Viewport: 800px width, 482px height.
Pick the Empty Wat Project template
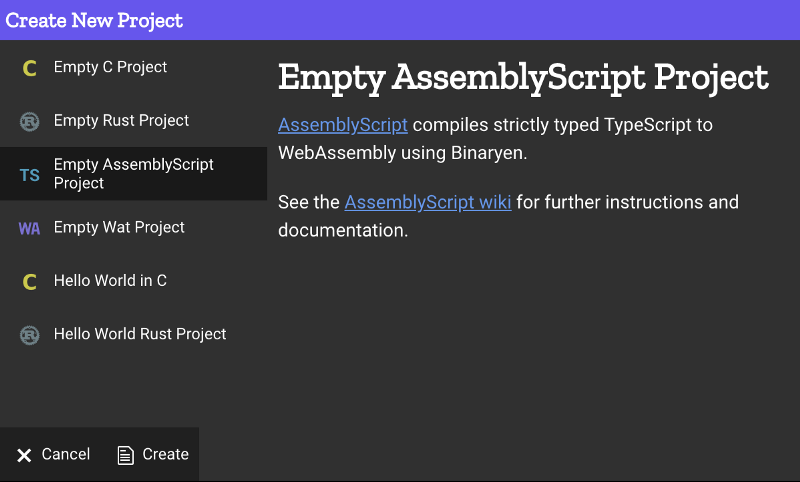[x=134, y=227]
